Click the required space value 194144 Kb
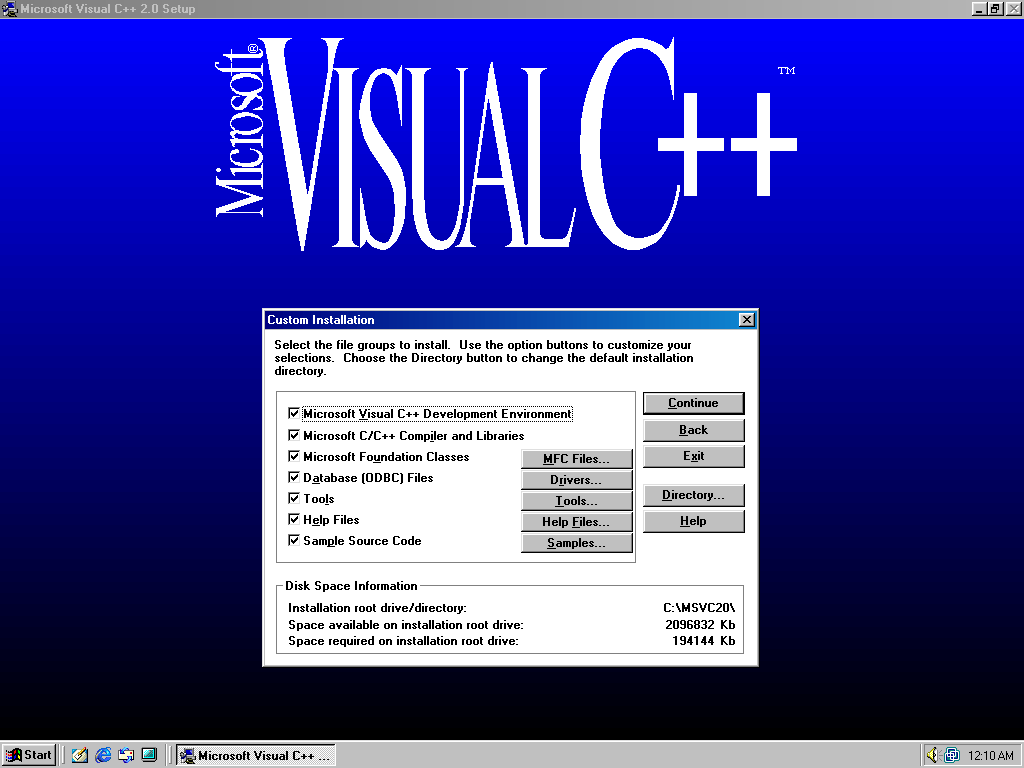 [x=704, y=641]
